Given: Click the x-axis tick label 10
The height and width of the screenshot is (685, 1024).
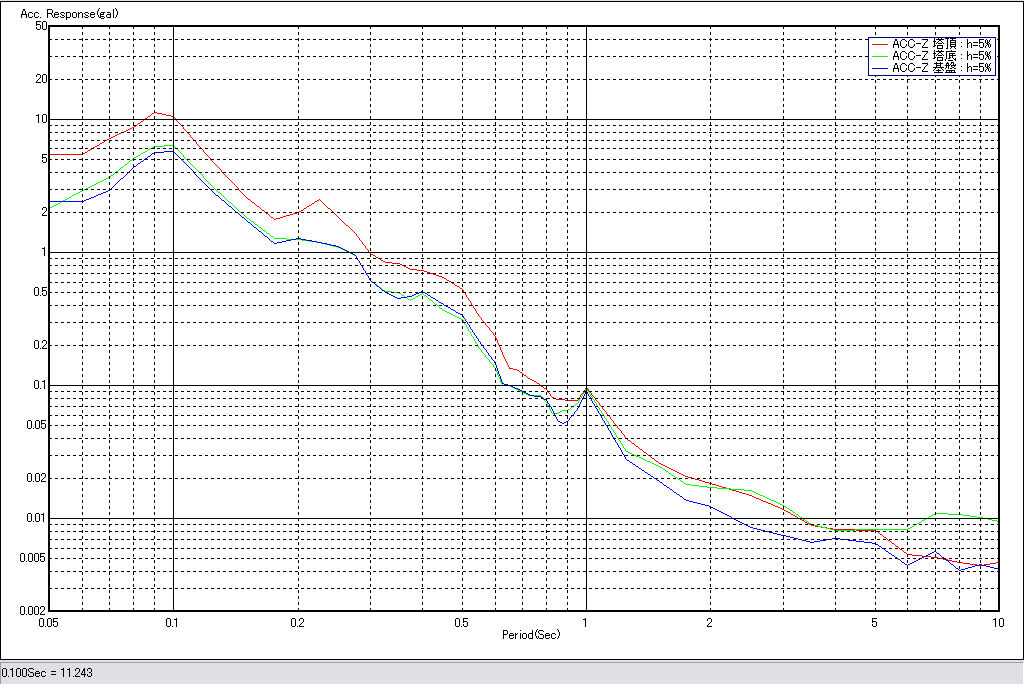Looking at the screenshot, I should [997, 622].
